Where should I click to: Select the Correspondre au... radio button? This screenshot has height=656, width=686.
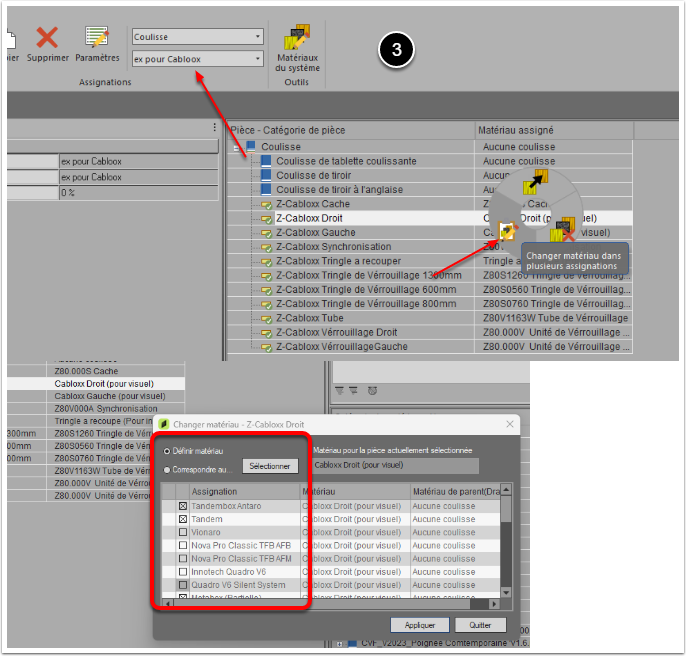167,470
